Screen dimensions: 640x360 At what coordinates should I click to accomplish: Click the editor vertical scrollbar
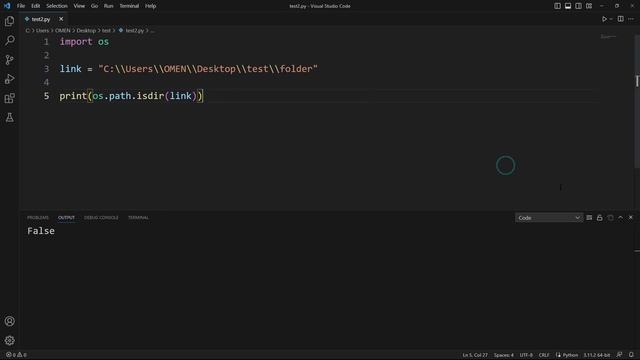coord(637,101)
